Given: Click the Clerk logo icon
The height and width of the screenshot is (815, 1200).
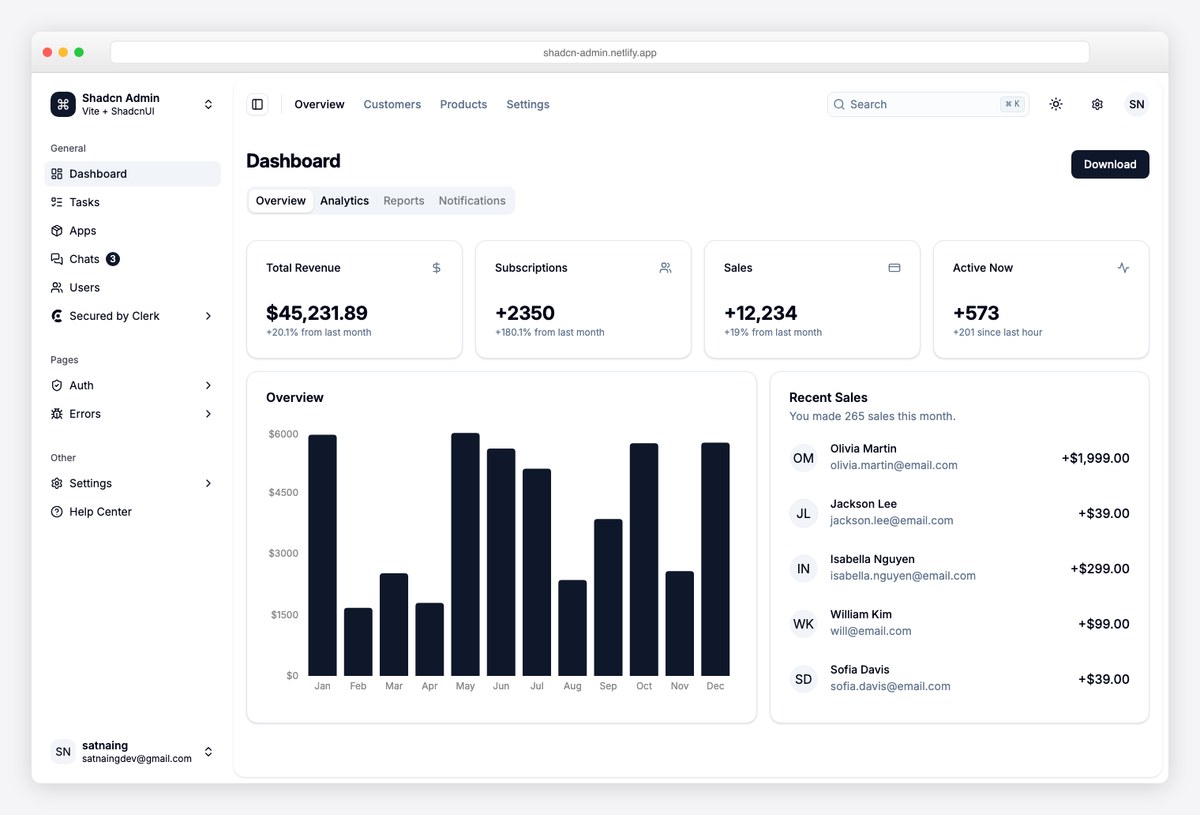Looking at the screenshot, I should (x=57, y=316).
